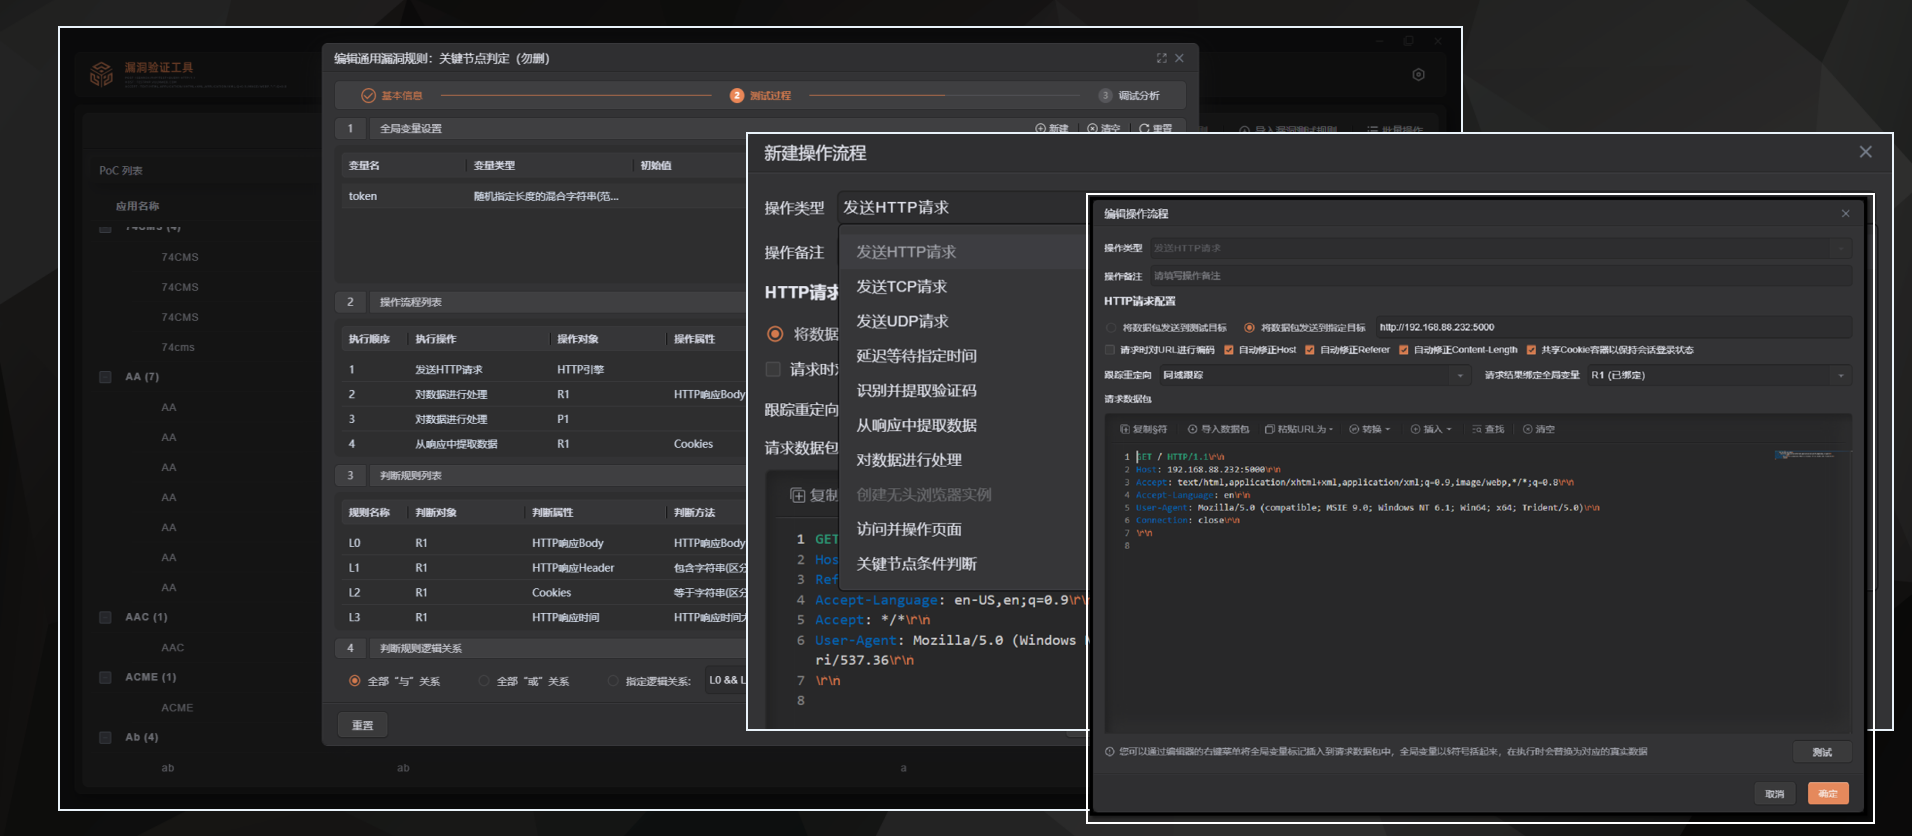
Task: Open 跟踪重定向 同域跟踪 dropdown
Action: tap(1315, 375)
